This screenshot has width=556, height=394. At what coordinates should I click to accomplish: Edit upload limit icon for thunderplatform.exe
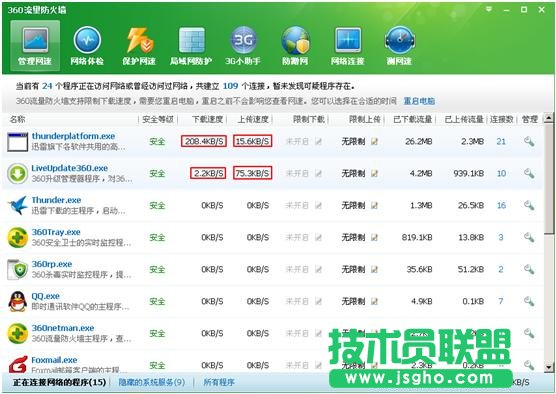click(374, 141)
